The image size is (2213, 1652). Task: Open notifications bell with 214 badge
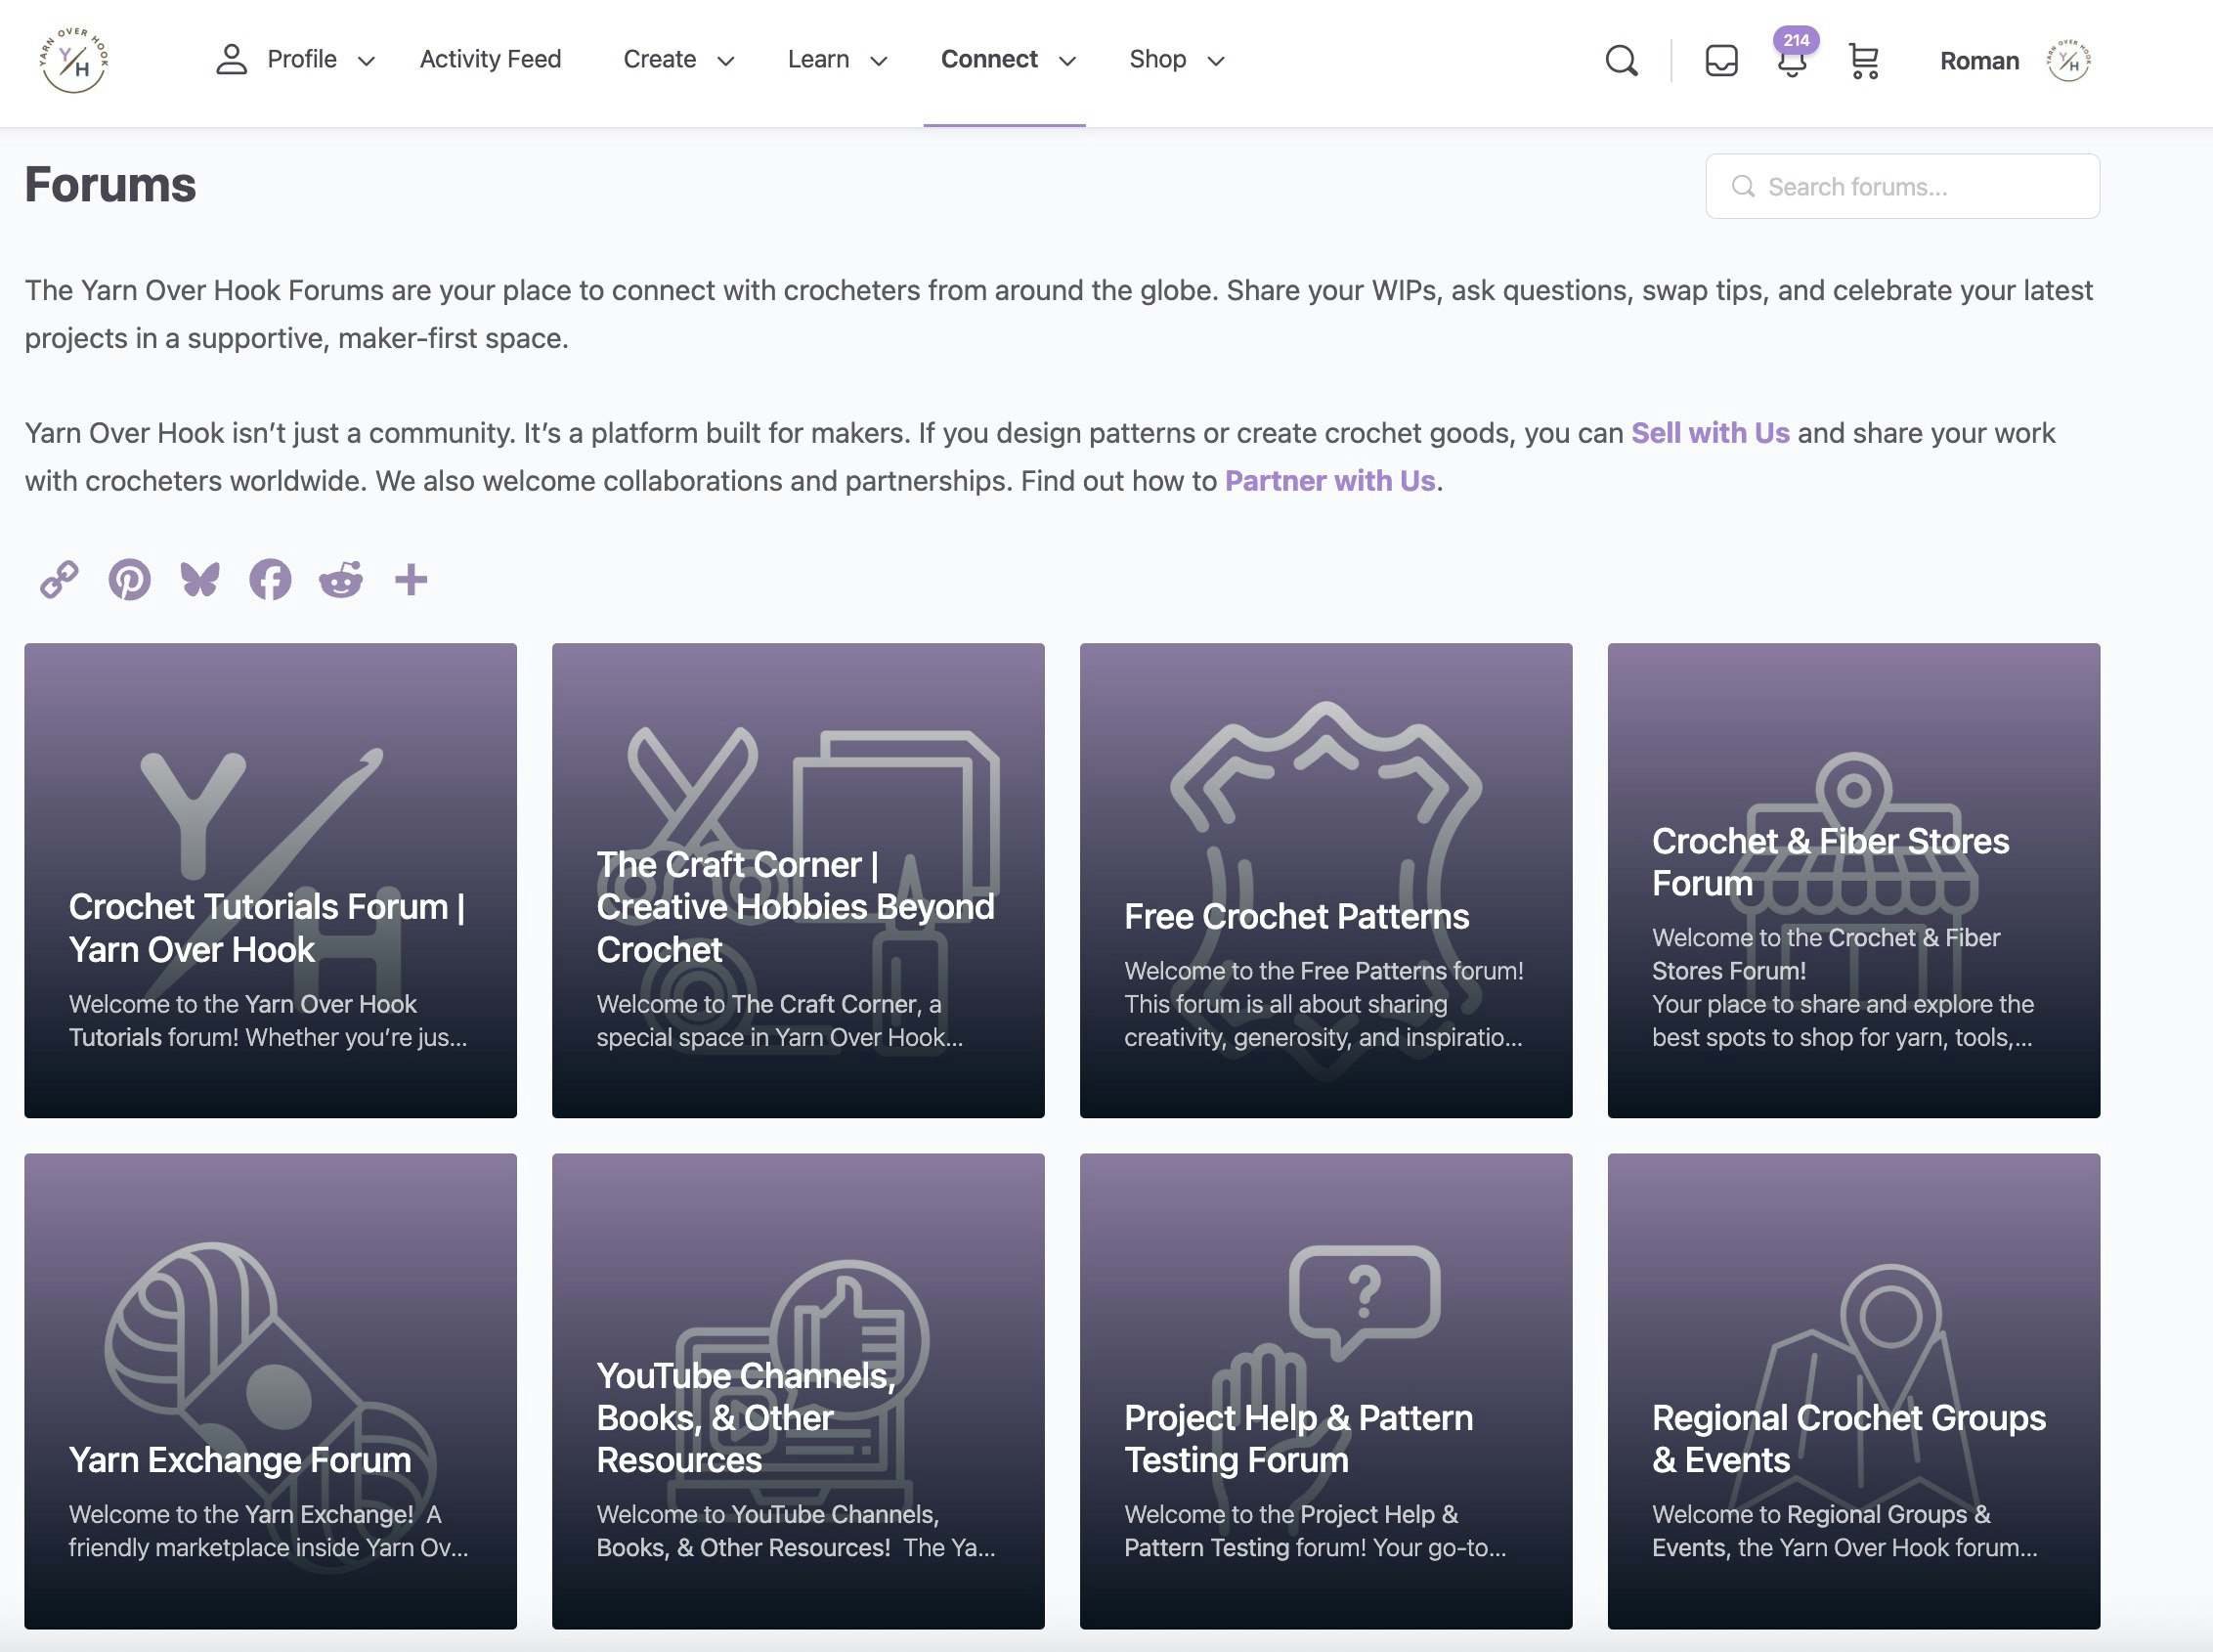pyautogui.click(x=1791, y=62)
